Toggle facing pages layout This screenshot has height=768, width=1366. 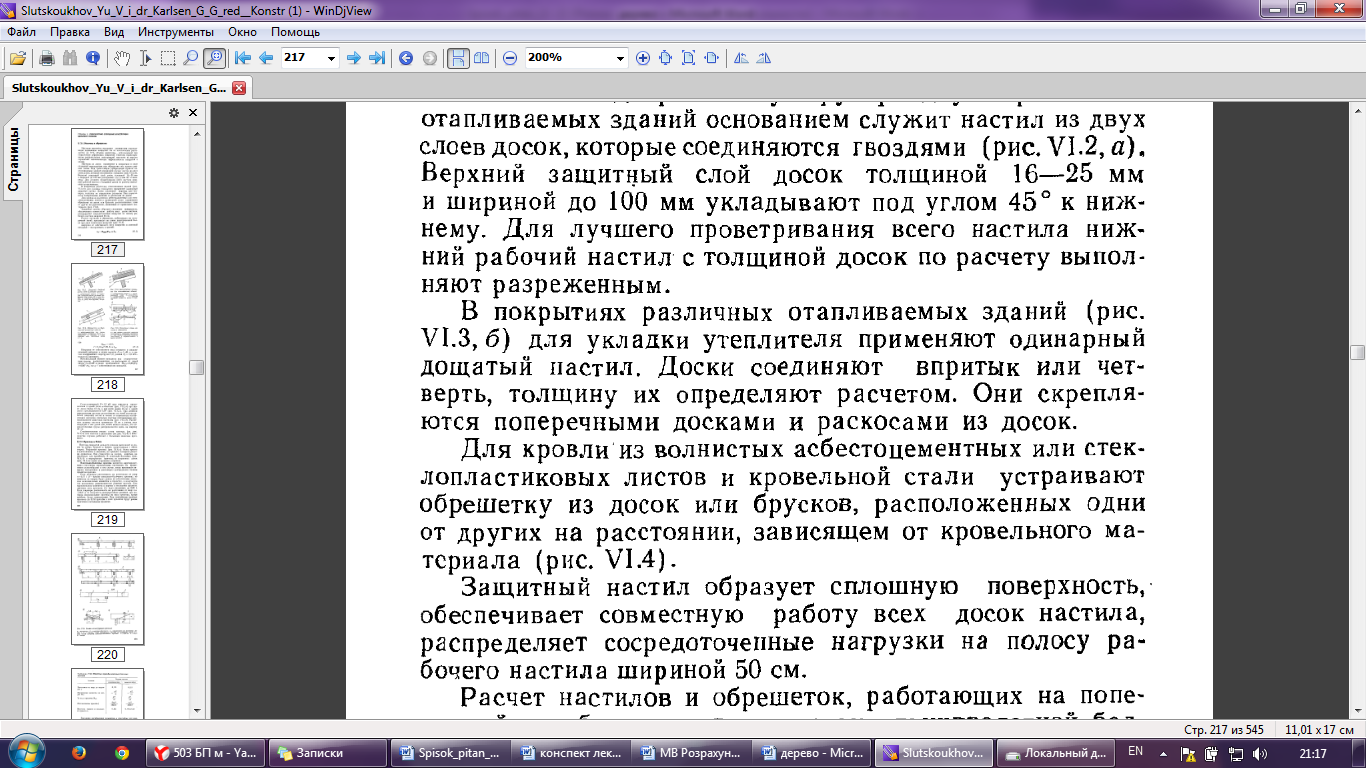pos(482,58)
